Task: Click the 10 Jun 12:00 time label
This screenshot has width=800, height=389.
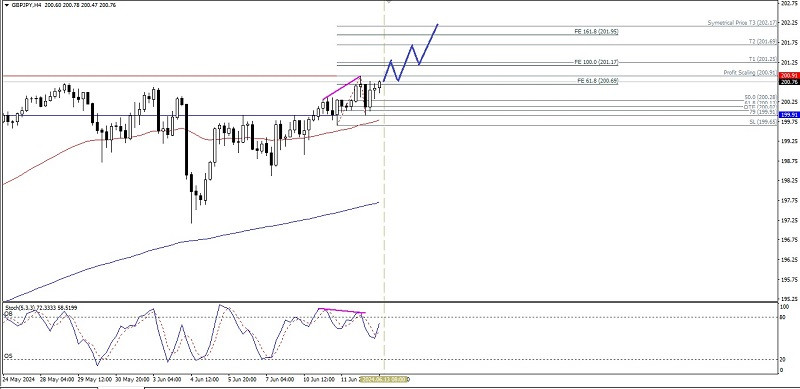Action: coord(319,380)
